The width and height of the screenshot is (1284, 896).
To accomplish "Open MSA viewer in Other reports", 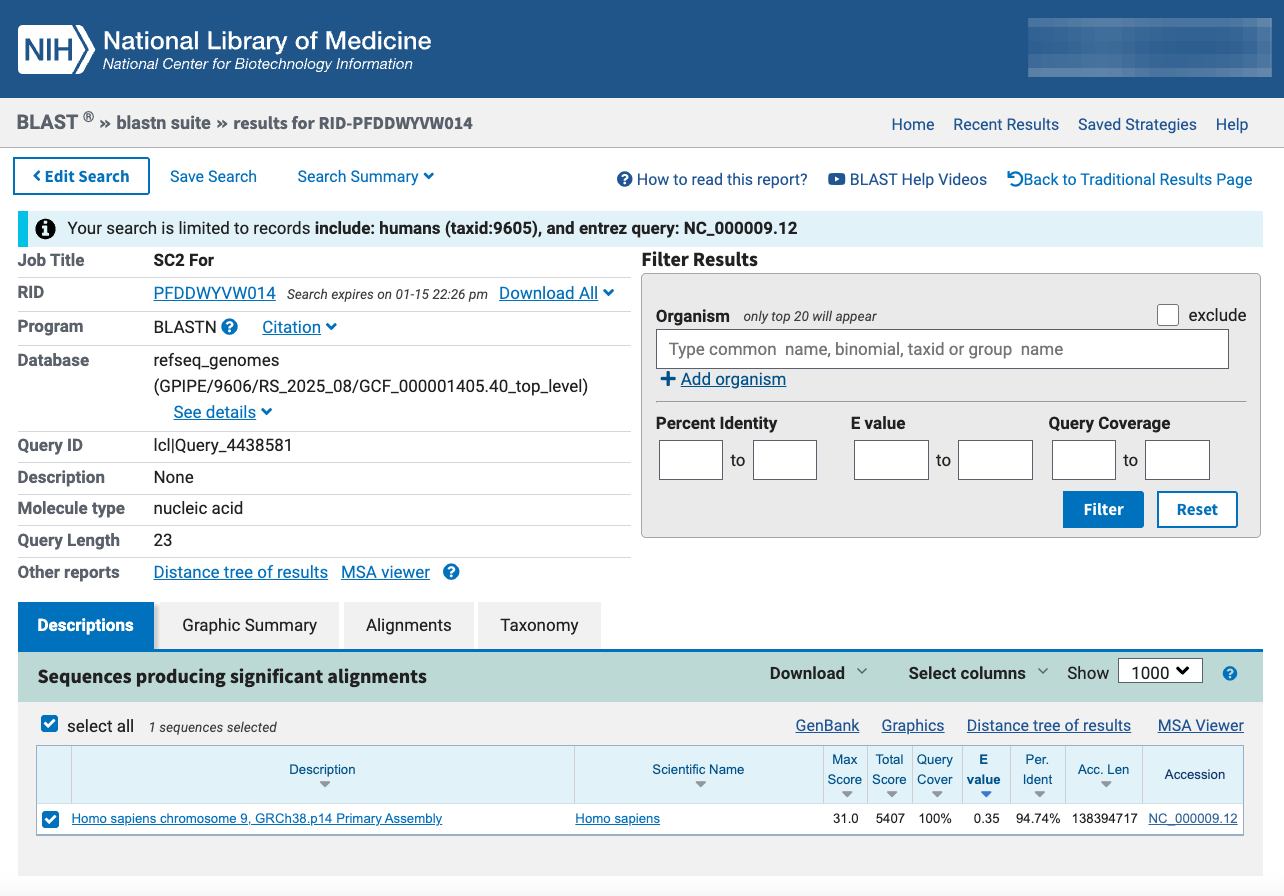I will [x=385, y=572].
